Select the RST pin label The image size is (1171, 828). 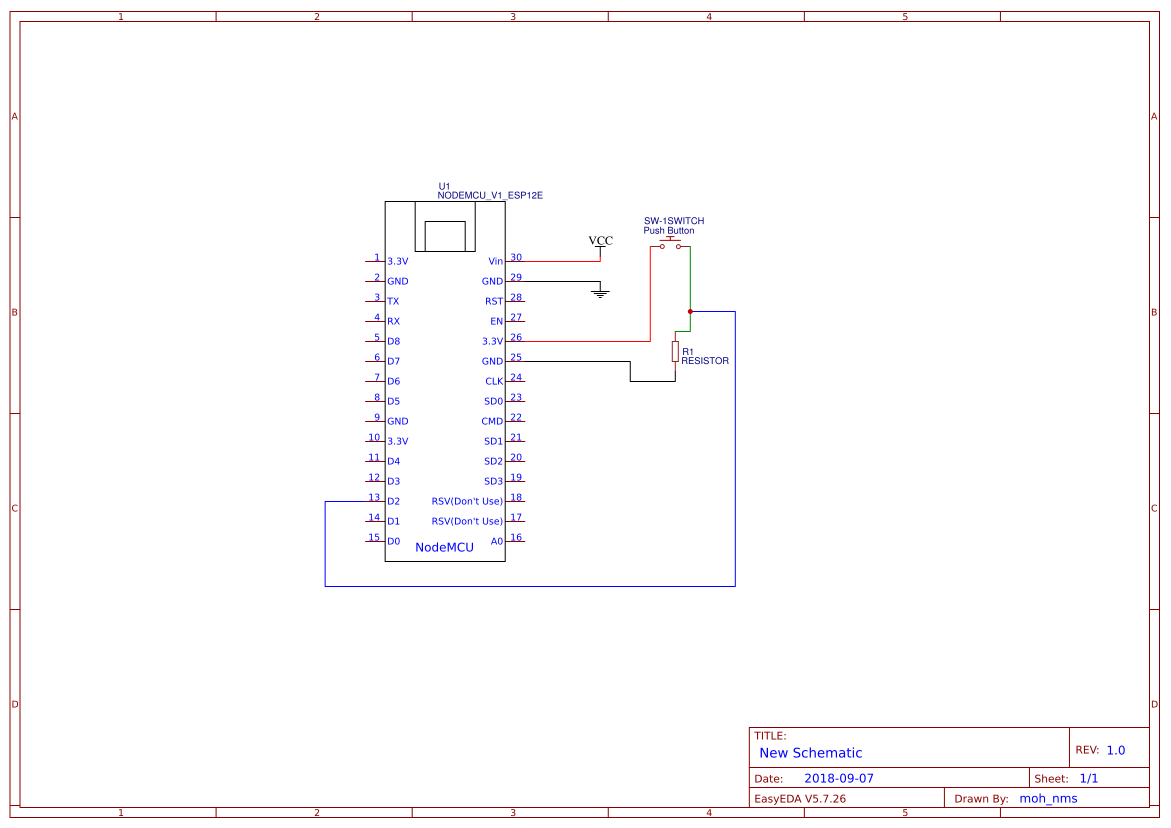494,302
